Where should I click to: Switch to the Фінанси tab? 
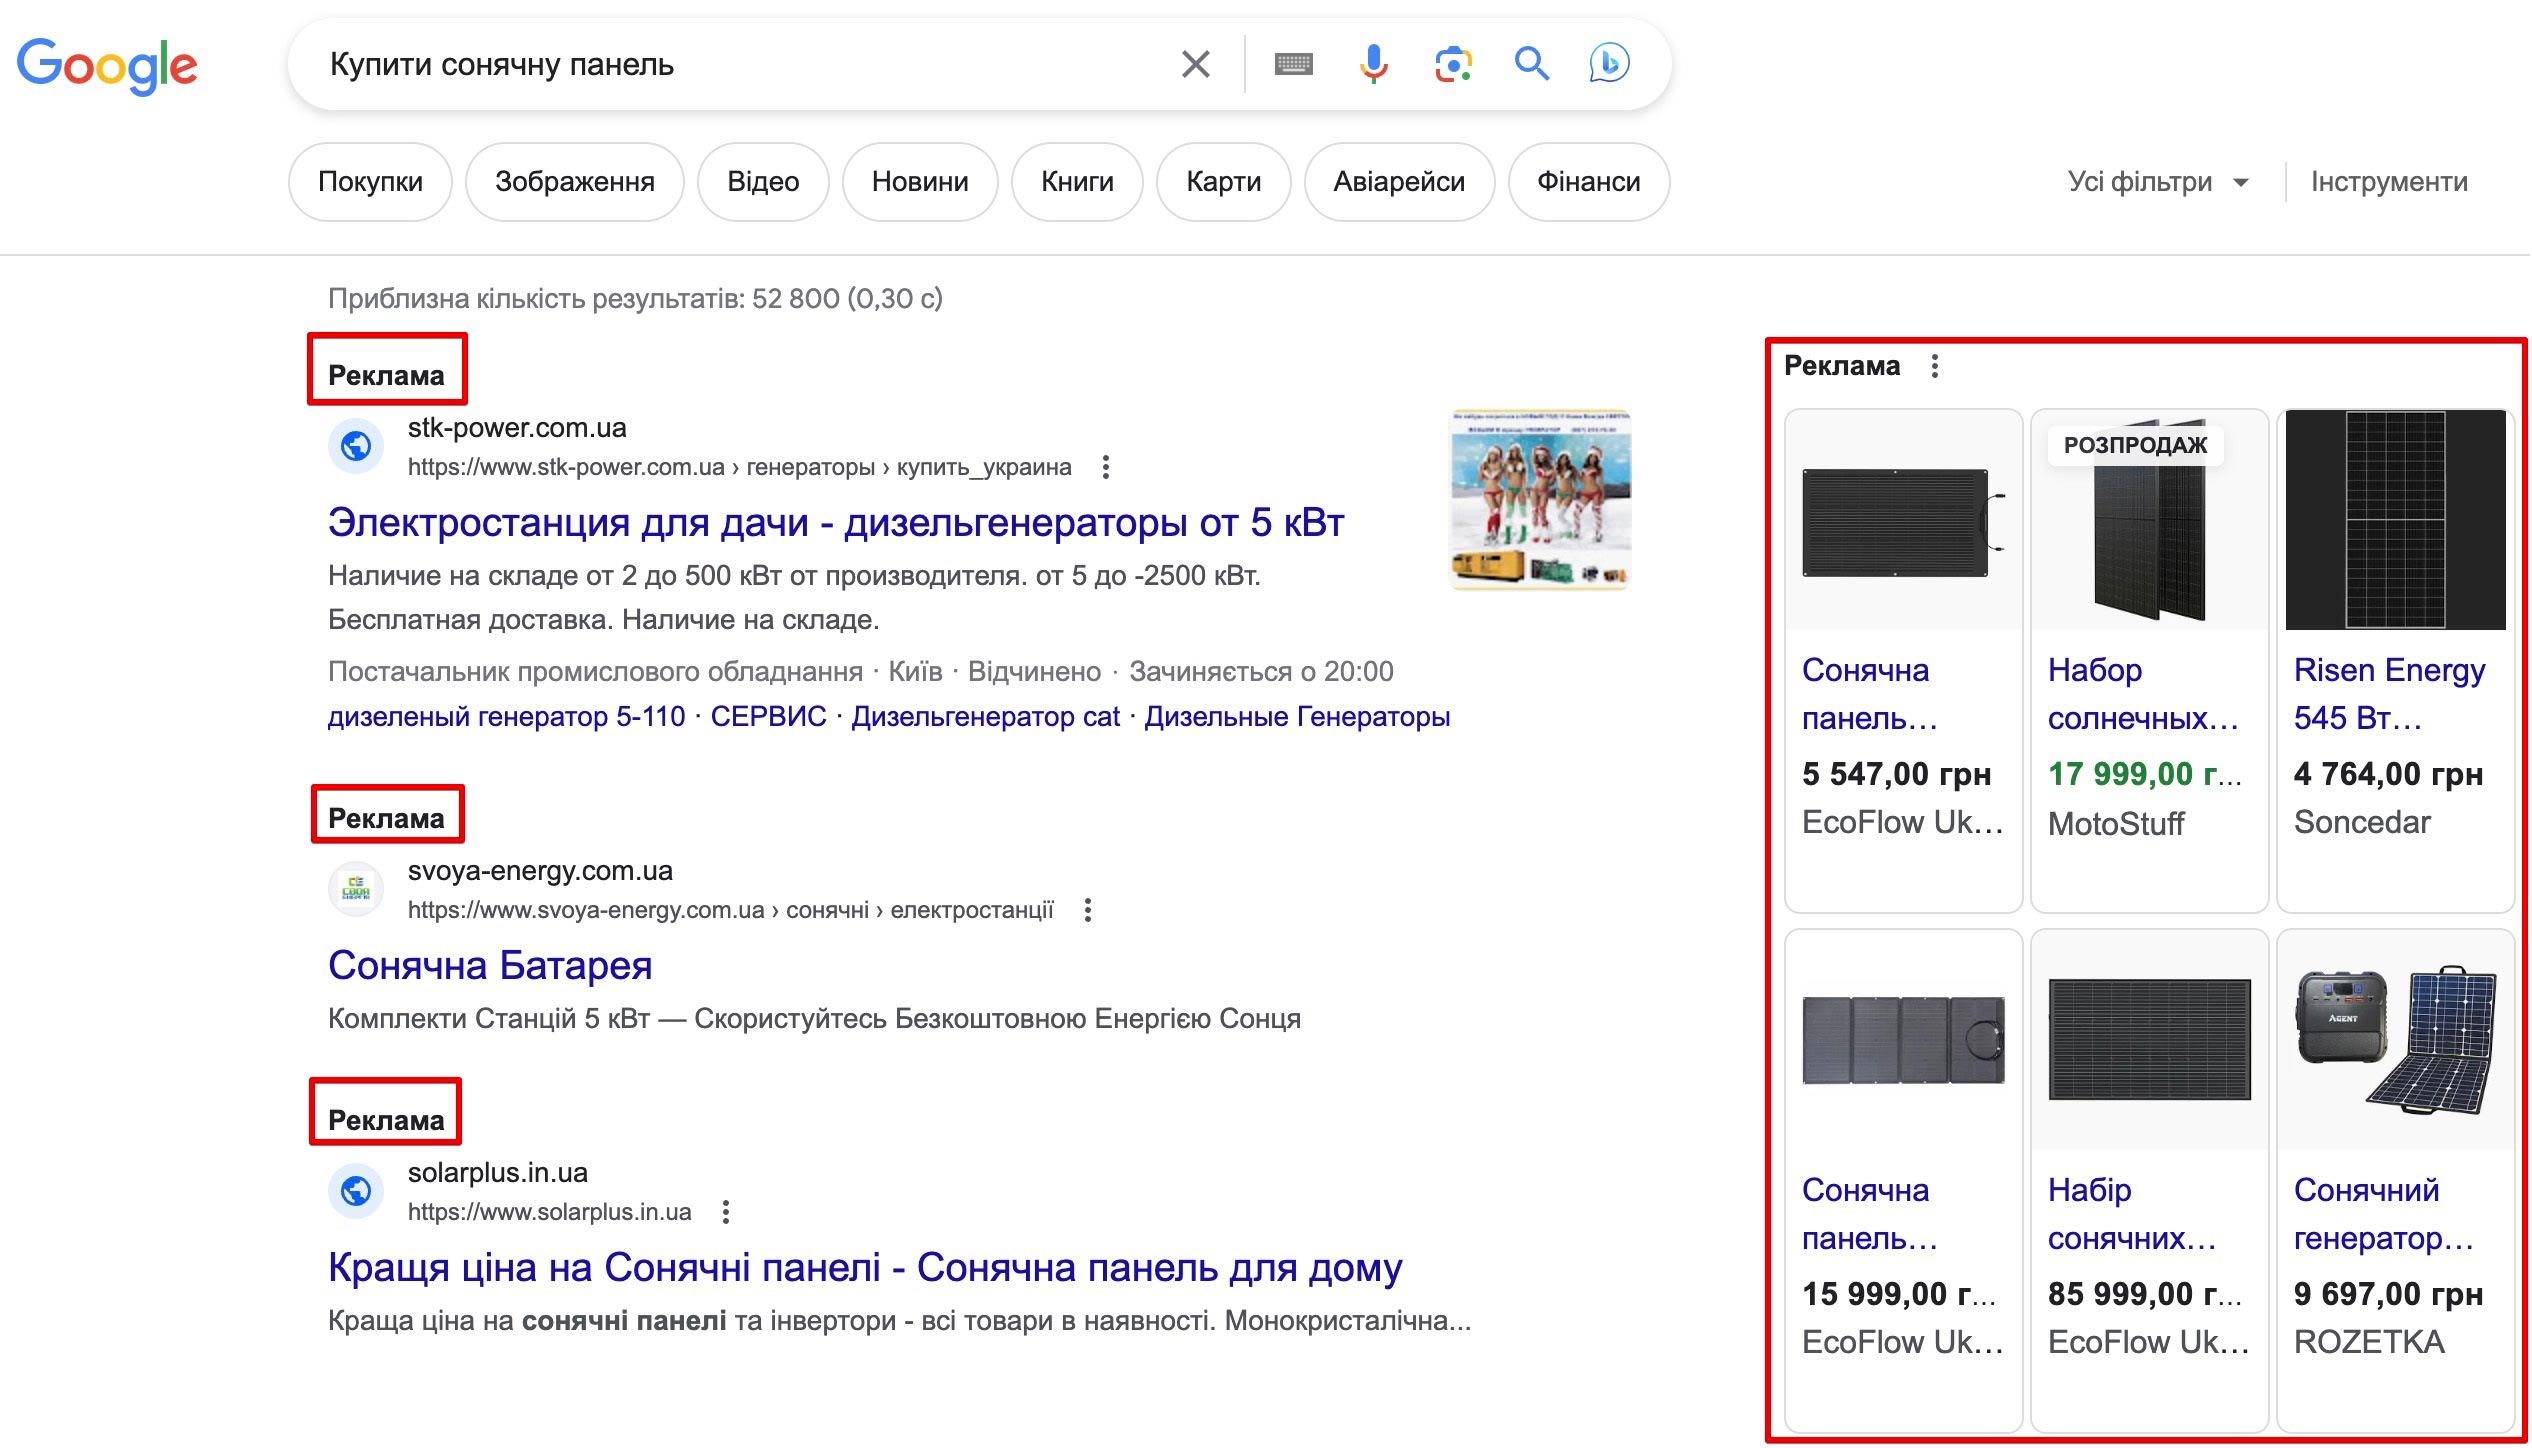(1588, 182)
